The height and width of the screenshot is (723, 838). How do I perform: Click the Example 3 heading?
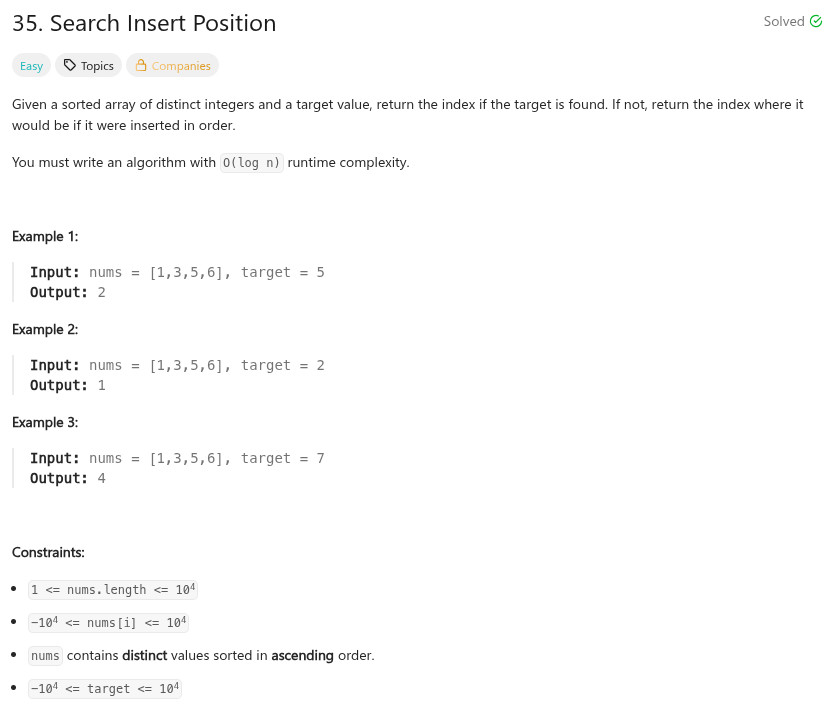[x=45, y=423]
